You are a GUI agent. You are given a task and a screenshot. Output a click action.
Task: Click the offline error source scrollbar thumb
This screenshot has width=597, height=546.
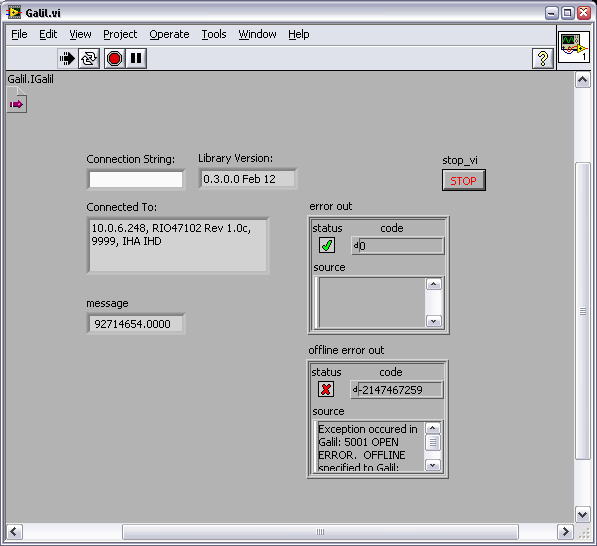[x=433, y=443]
